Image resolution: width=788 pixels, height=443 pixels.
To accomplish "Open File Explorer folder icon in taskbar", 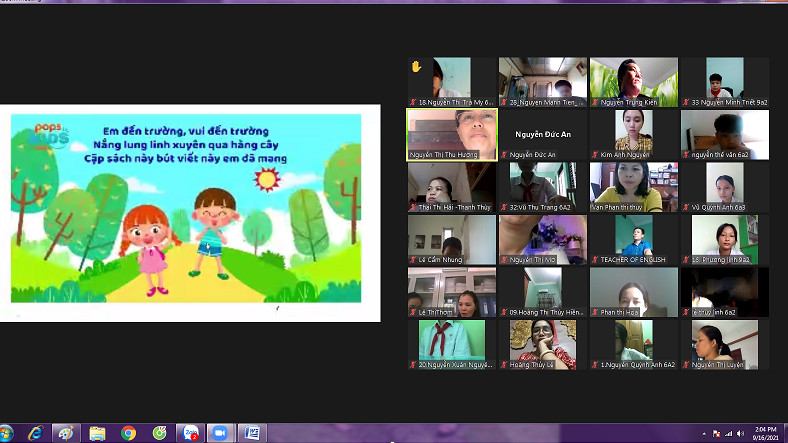I will tap(97, 433).
